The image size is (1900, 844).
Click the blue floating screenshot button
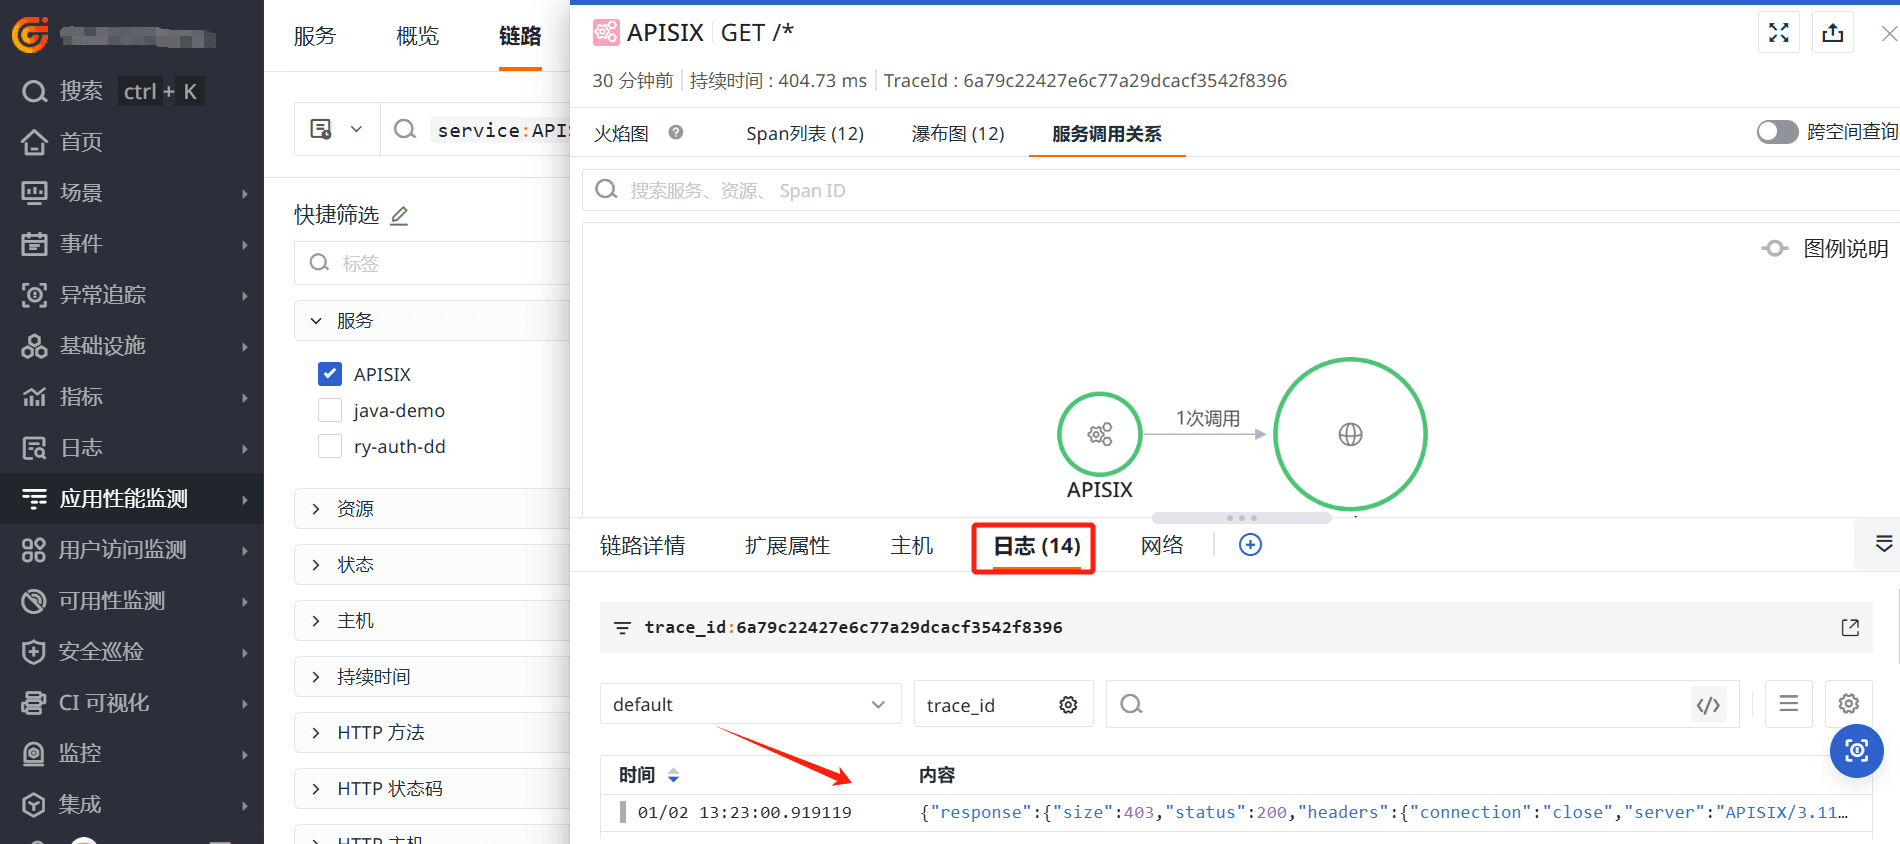tap(1857, 751)
